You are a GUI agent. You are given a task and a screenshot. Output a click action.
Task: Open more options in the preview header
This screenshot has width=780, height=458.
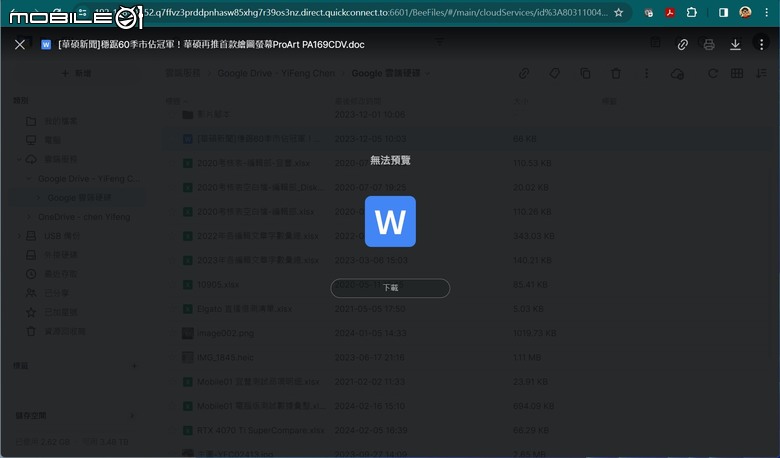761,44
